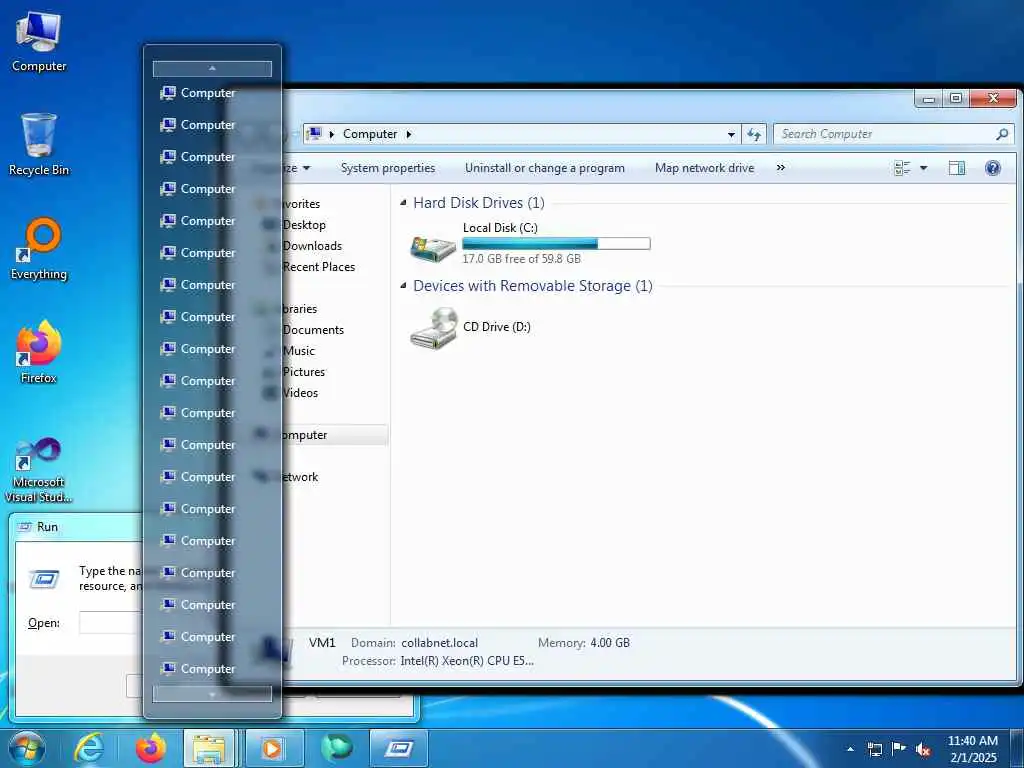The image size is (1024, 768).
Task: Select the CD Drive (D:) icon
Action: pyautogui.click(x=433, y=328)
